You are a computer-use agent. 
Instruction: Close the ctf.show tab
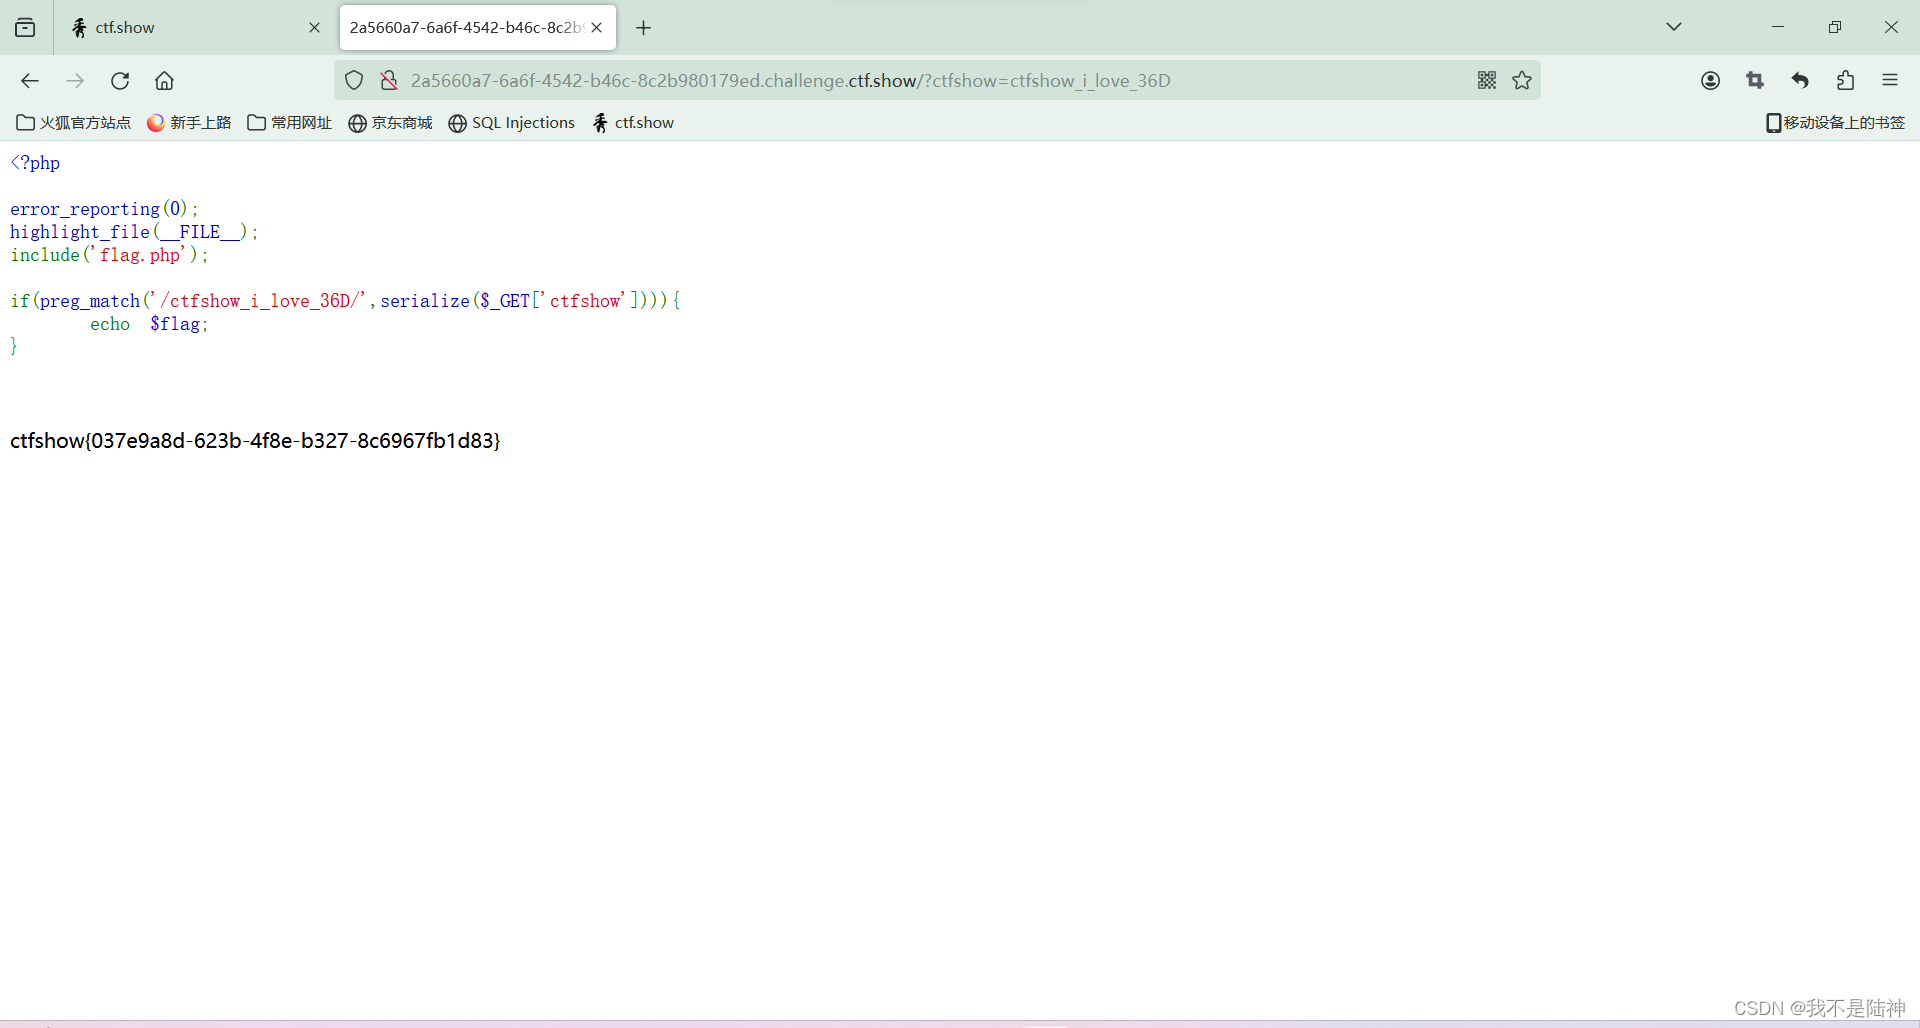tap(314, 28)
